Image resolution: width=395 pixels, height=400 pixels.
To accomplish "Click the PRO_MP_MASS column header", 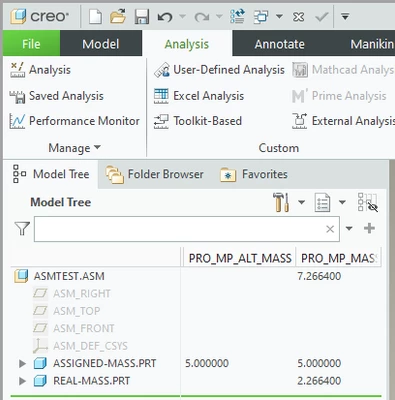I will point(339,258).
